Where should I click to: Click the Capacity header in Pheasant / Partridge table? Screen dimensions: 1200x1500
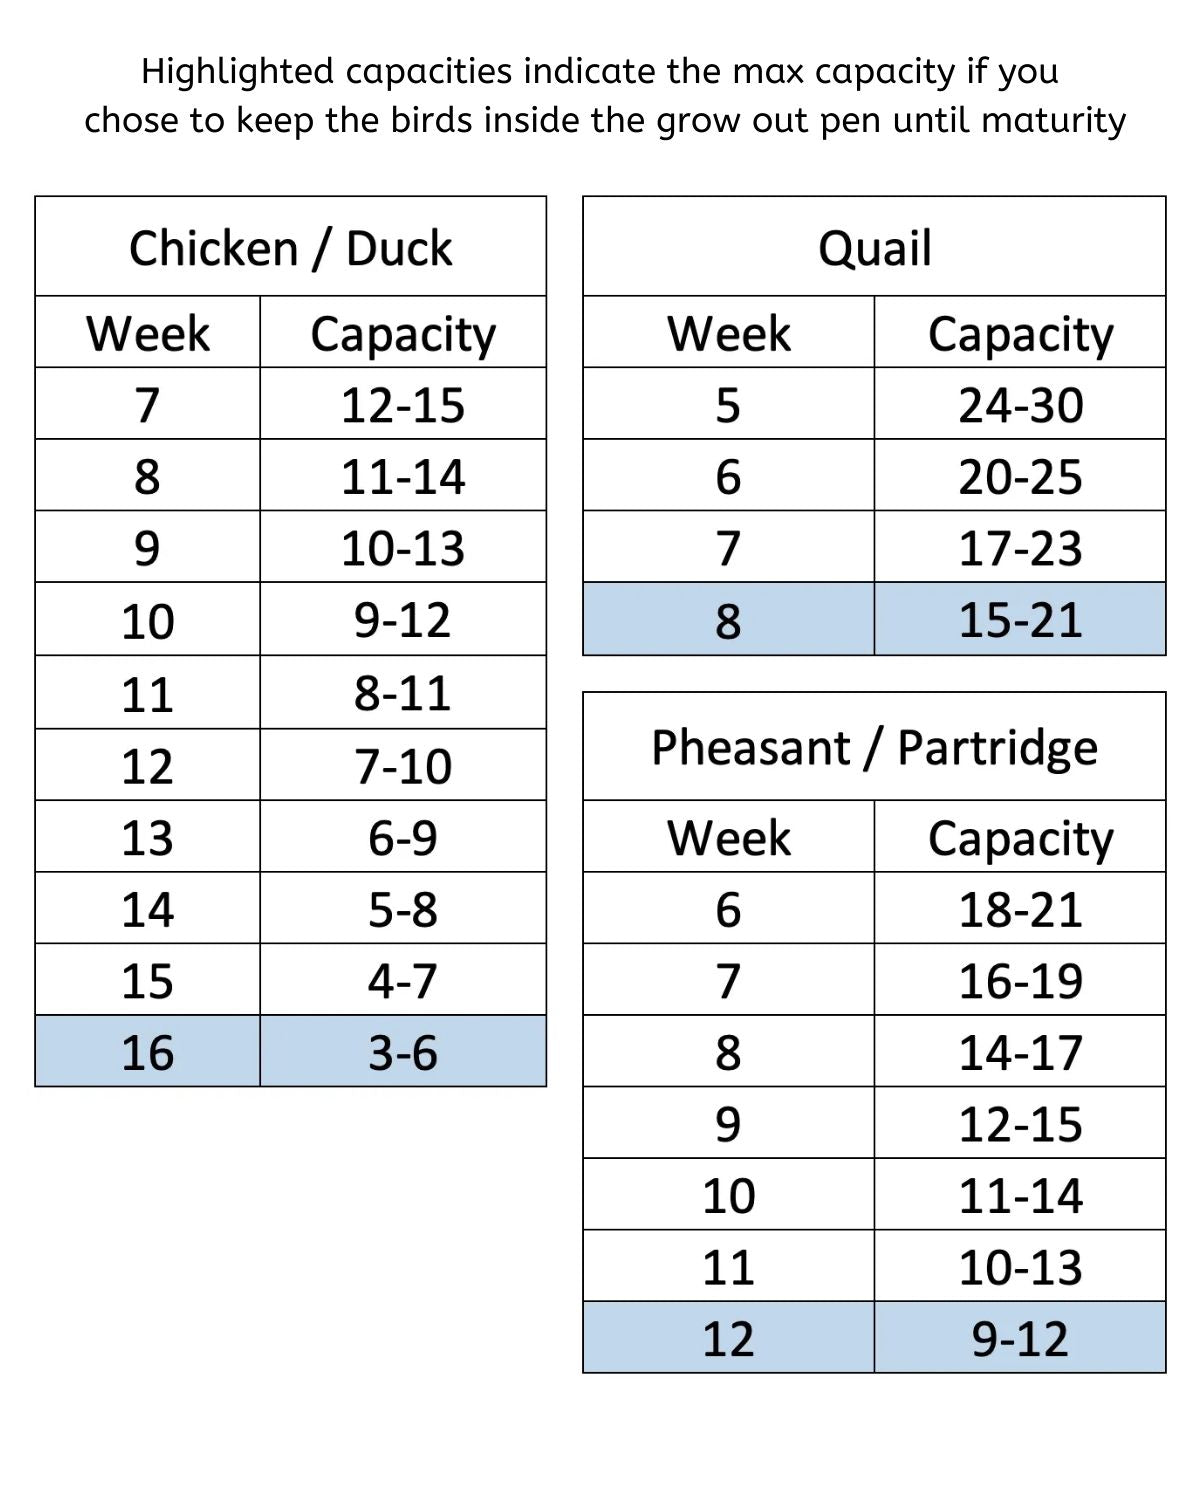point(1020,837)
